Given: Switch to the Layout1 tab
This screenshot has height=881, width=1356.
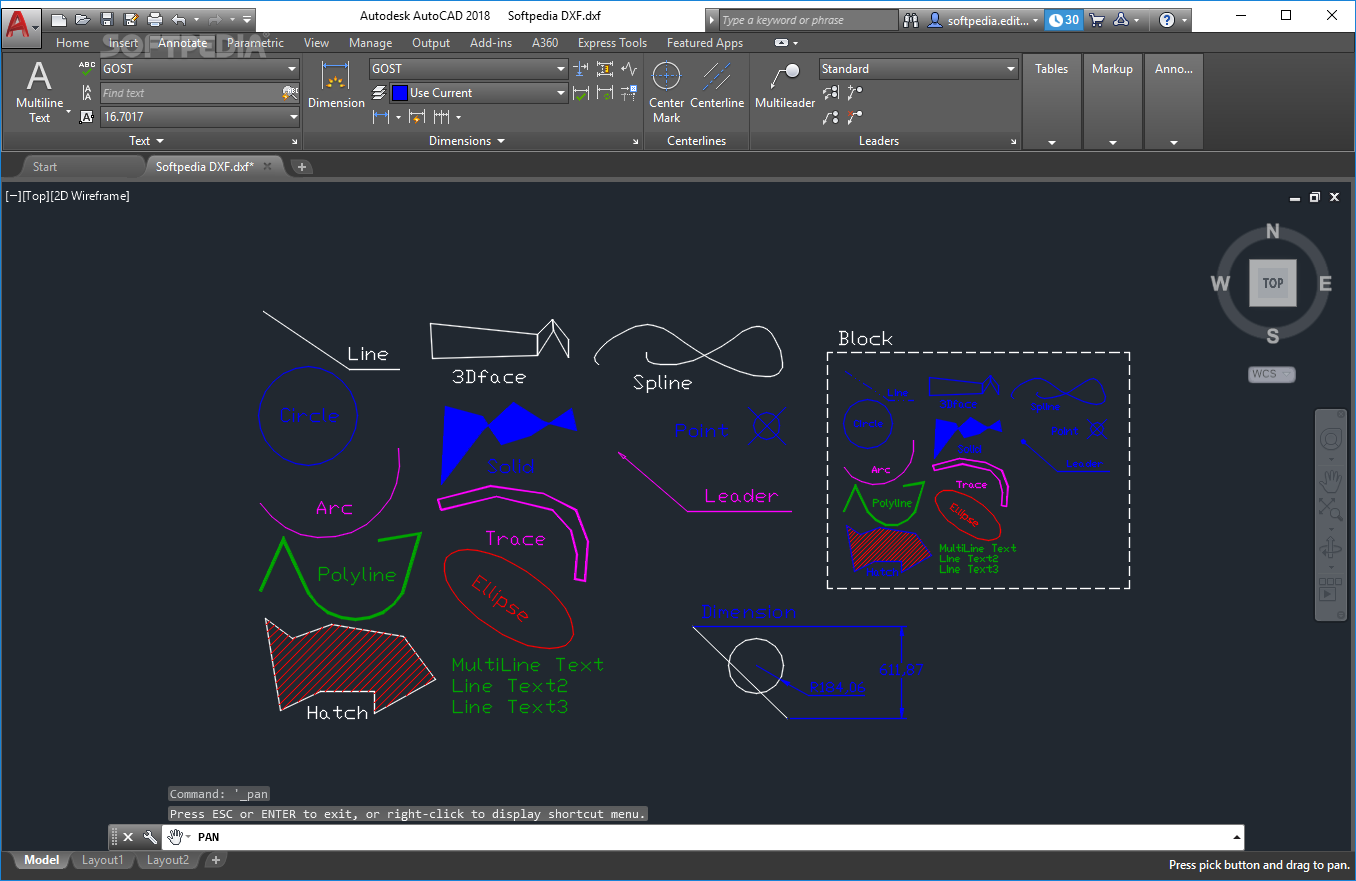Looking at the screenshot, I should coord(103,860).
